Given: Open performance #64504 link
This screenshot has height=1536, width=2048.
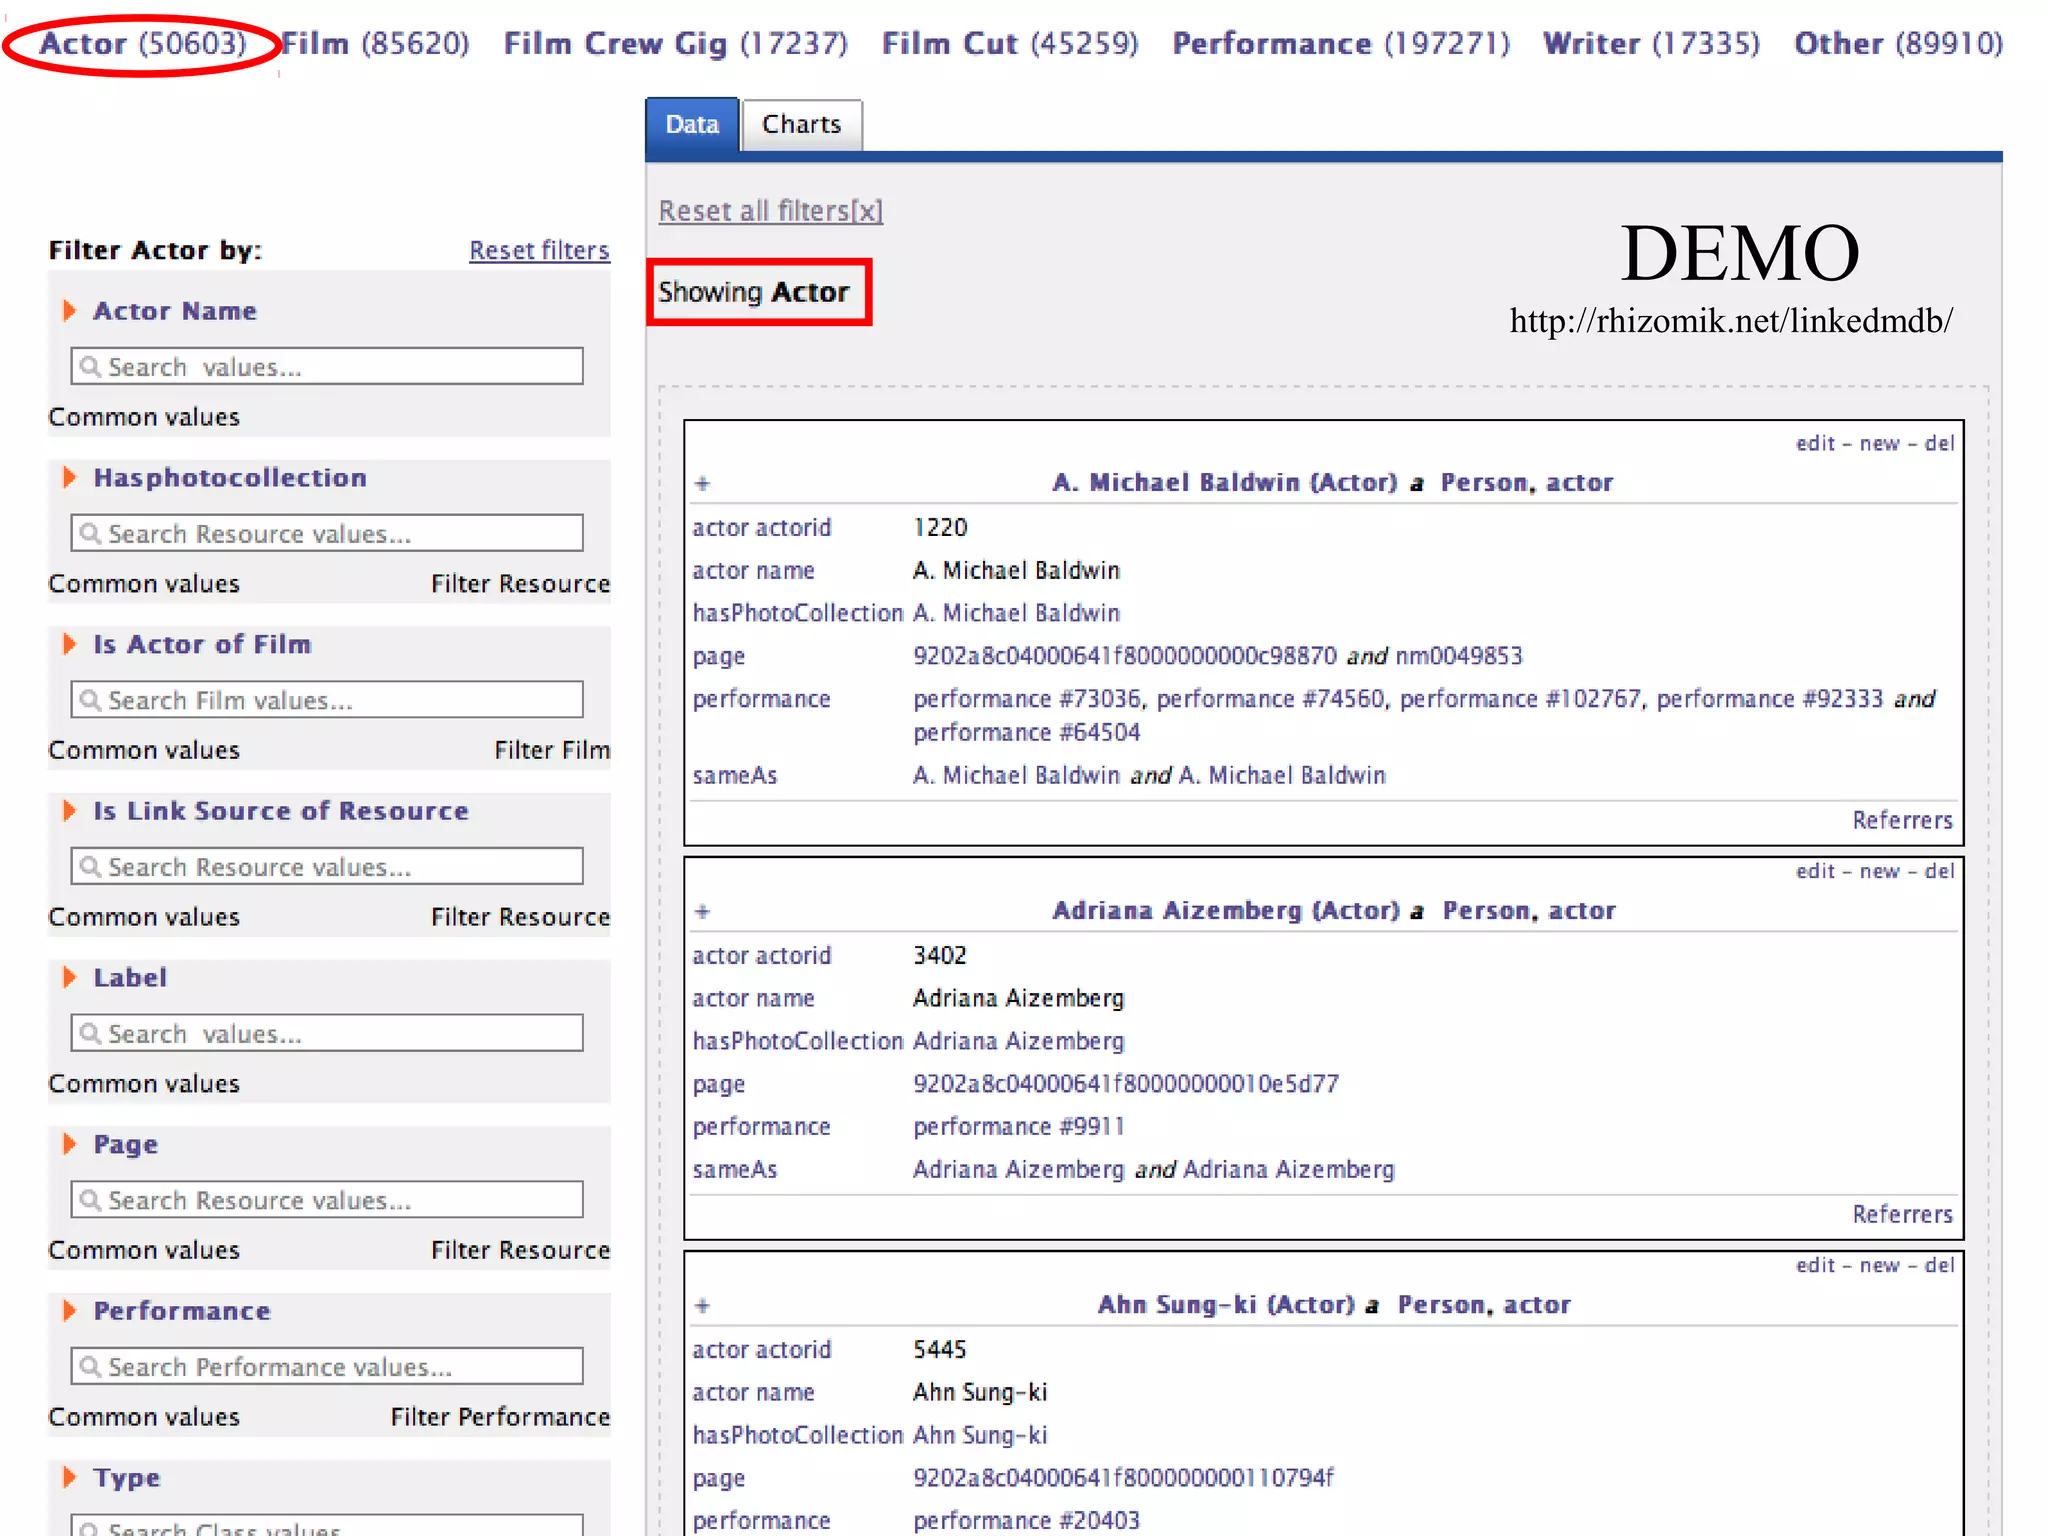Looking at the screenshot, I should (x=1026, y=733).
